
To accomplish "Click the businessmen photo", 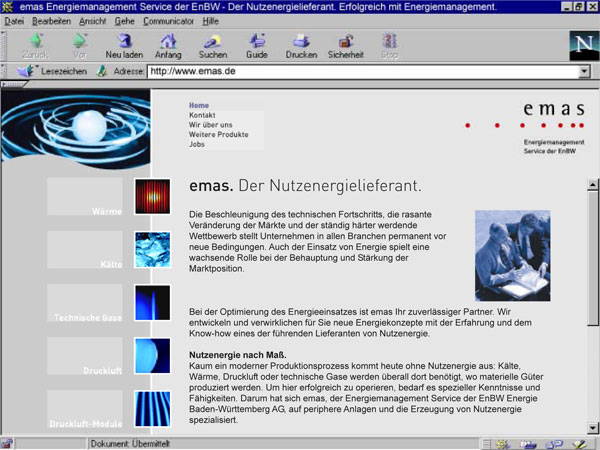I will point(513,256).
